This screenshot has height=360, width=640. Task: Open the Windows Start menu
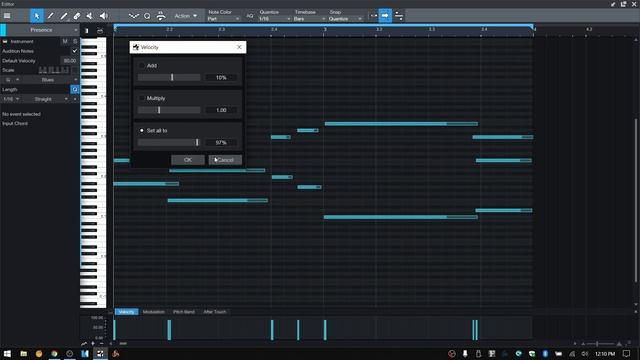pyautogui.click(x=7, y=353)
